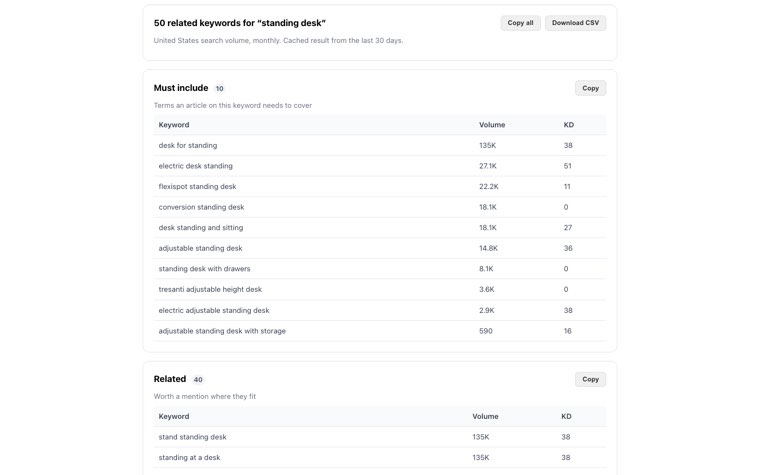Image resolution: width=760 pixels, height=475 pixels.
Task: Click "Terms an article" description text
Action: (233, 106)
